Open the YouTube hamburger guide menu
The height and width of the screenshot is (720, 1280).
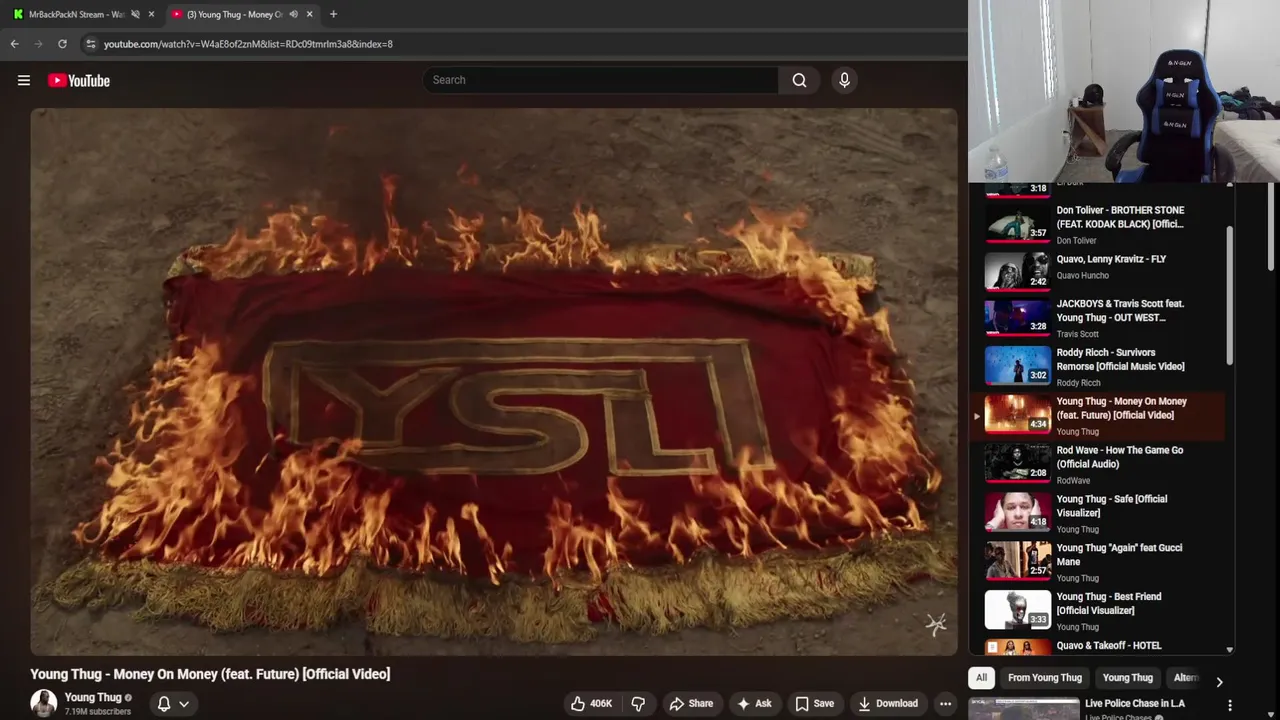24,80
